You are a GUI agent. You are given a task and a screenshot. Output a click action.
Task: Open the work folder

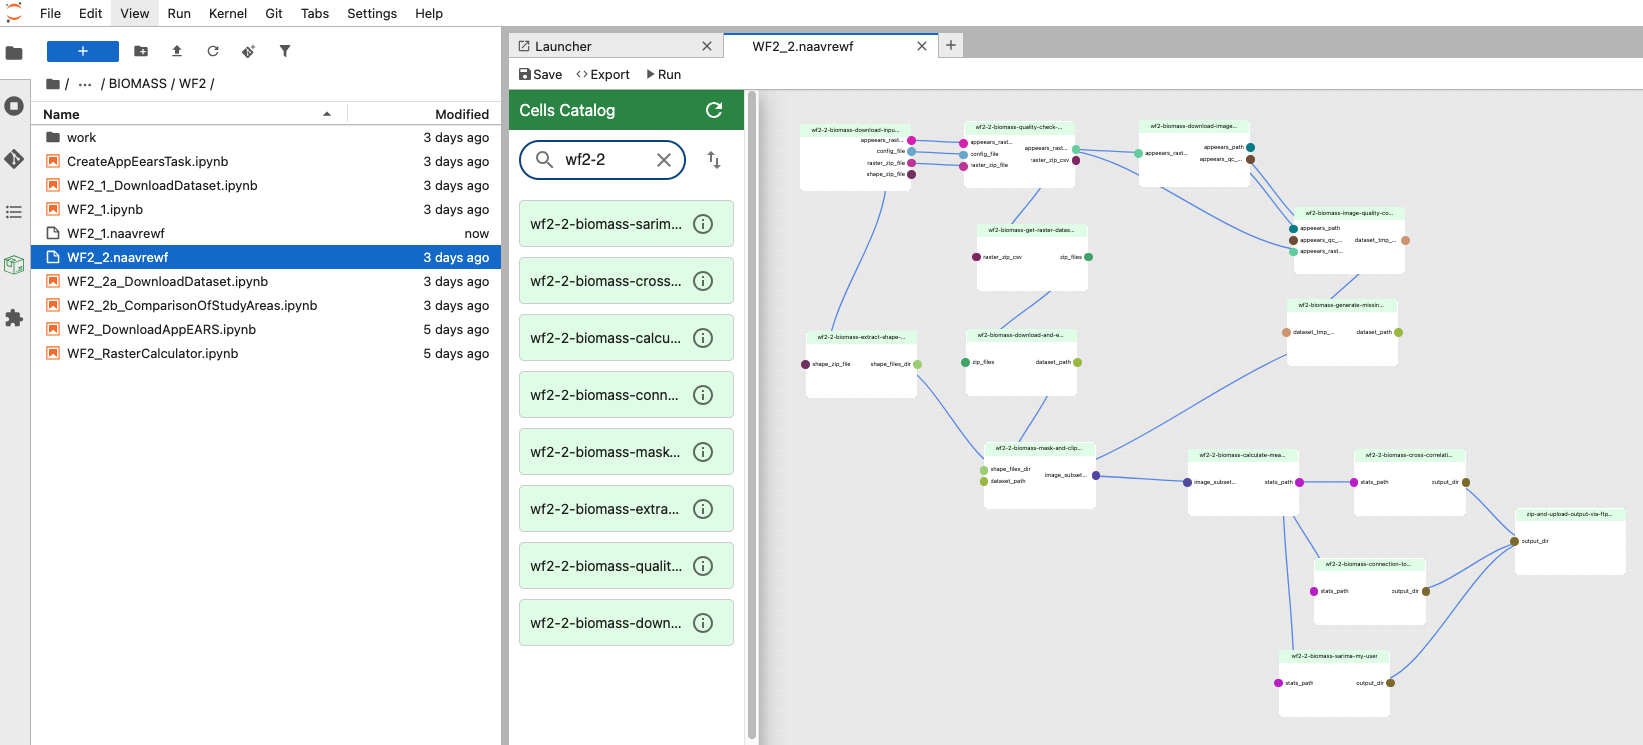pos(82,138)
